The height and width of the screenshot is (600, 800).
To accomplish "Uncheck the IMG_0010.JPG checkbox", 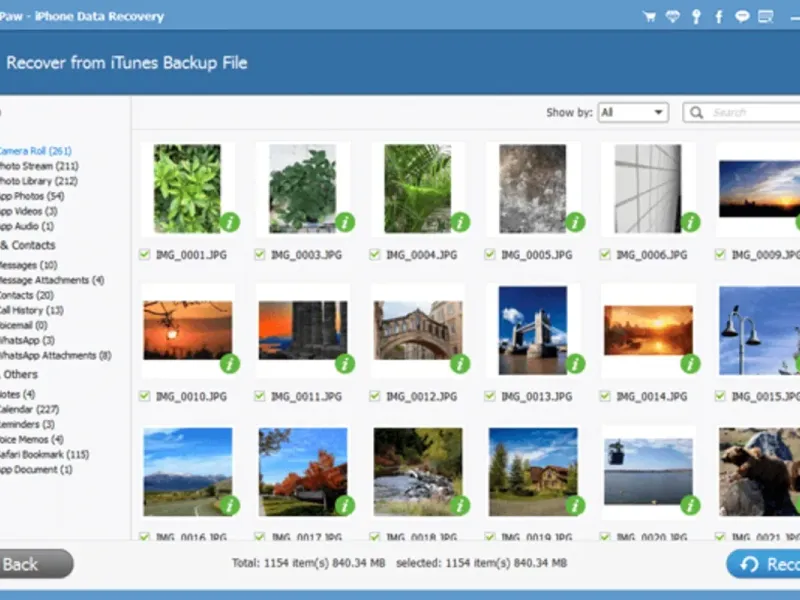I will click(x=144, y=396).
